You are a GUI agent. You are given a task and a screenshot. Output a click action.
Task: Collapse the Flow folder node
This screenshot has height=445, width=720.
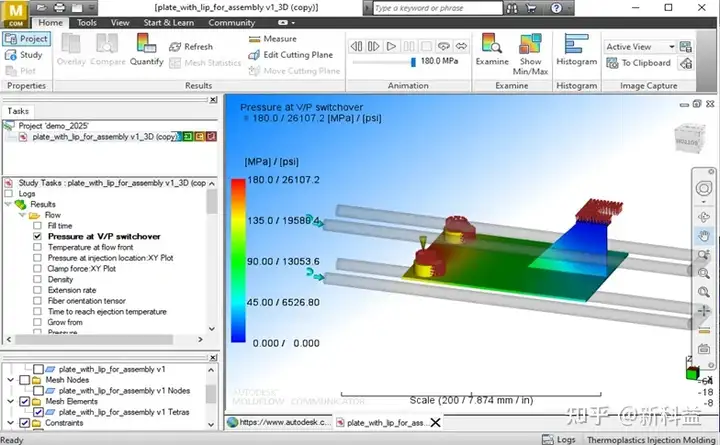coord(22,215)
